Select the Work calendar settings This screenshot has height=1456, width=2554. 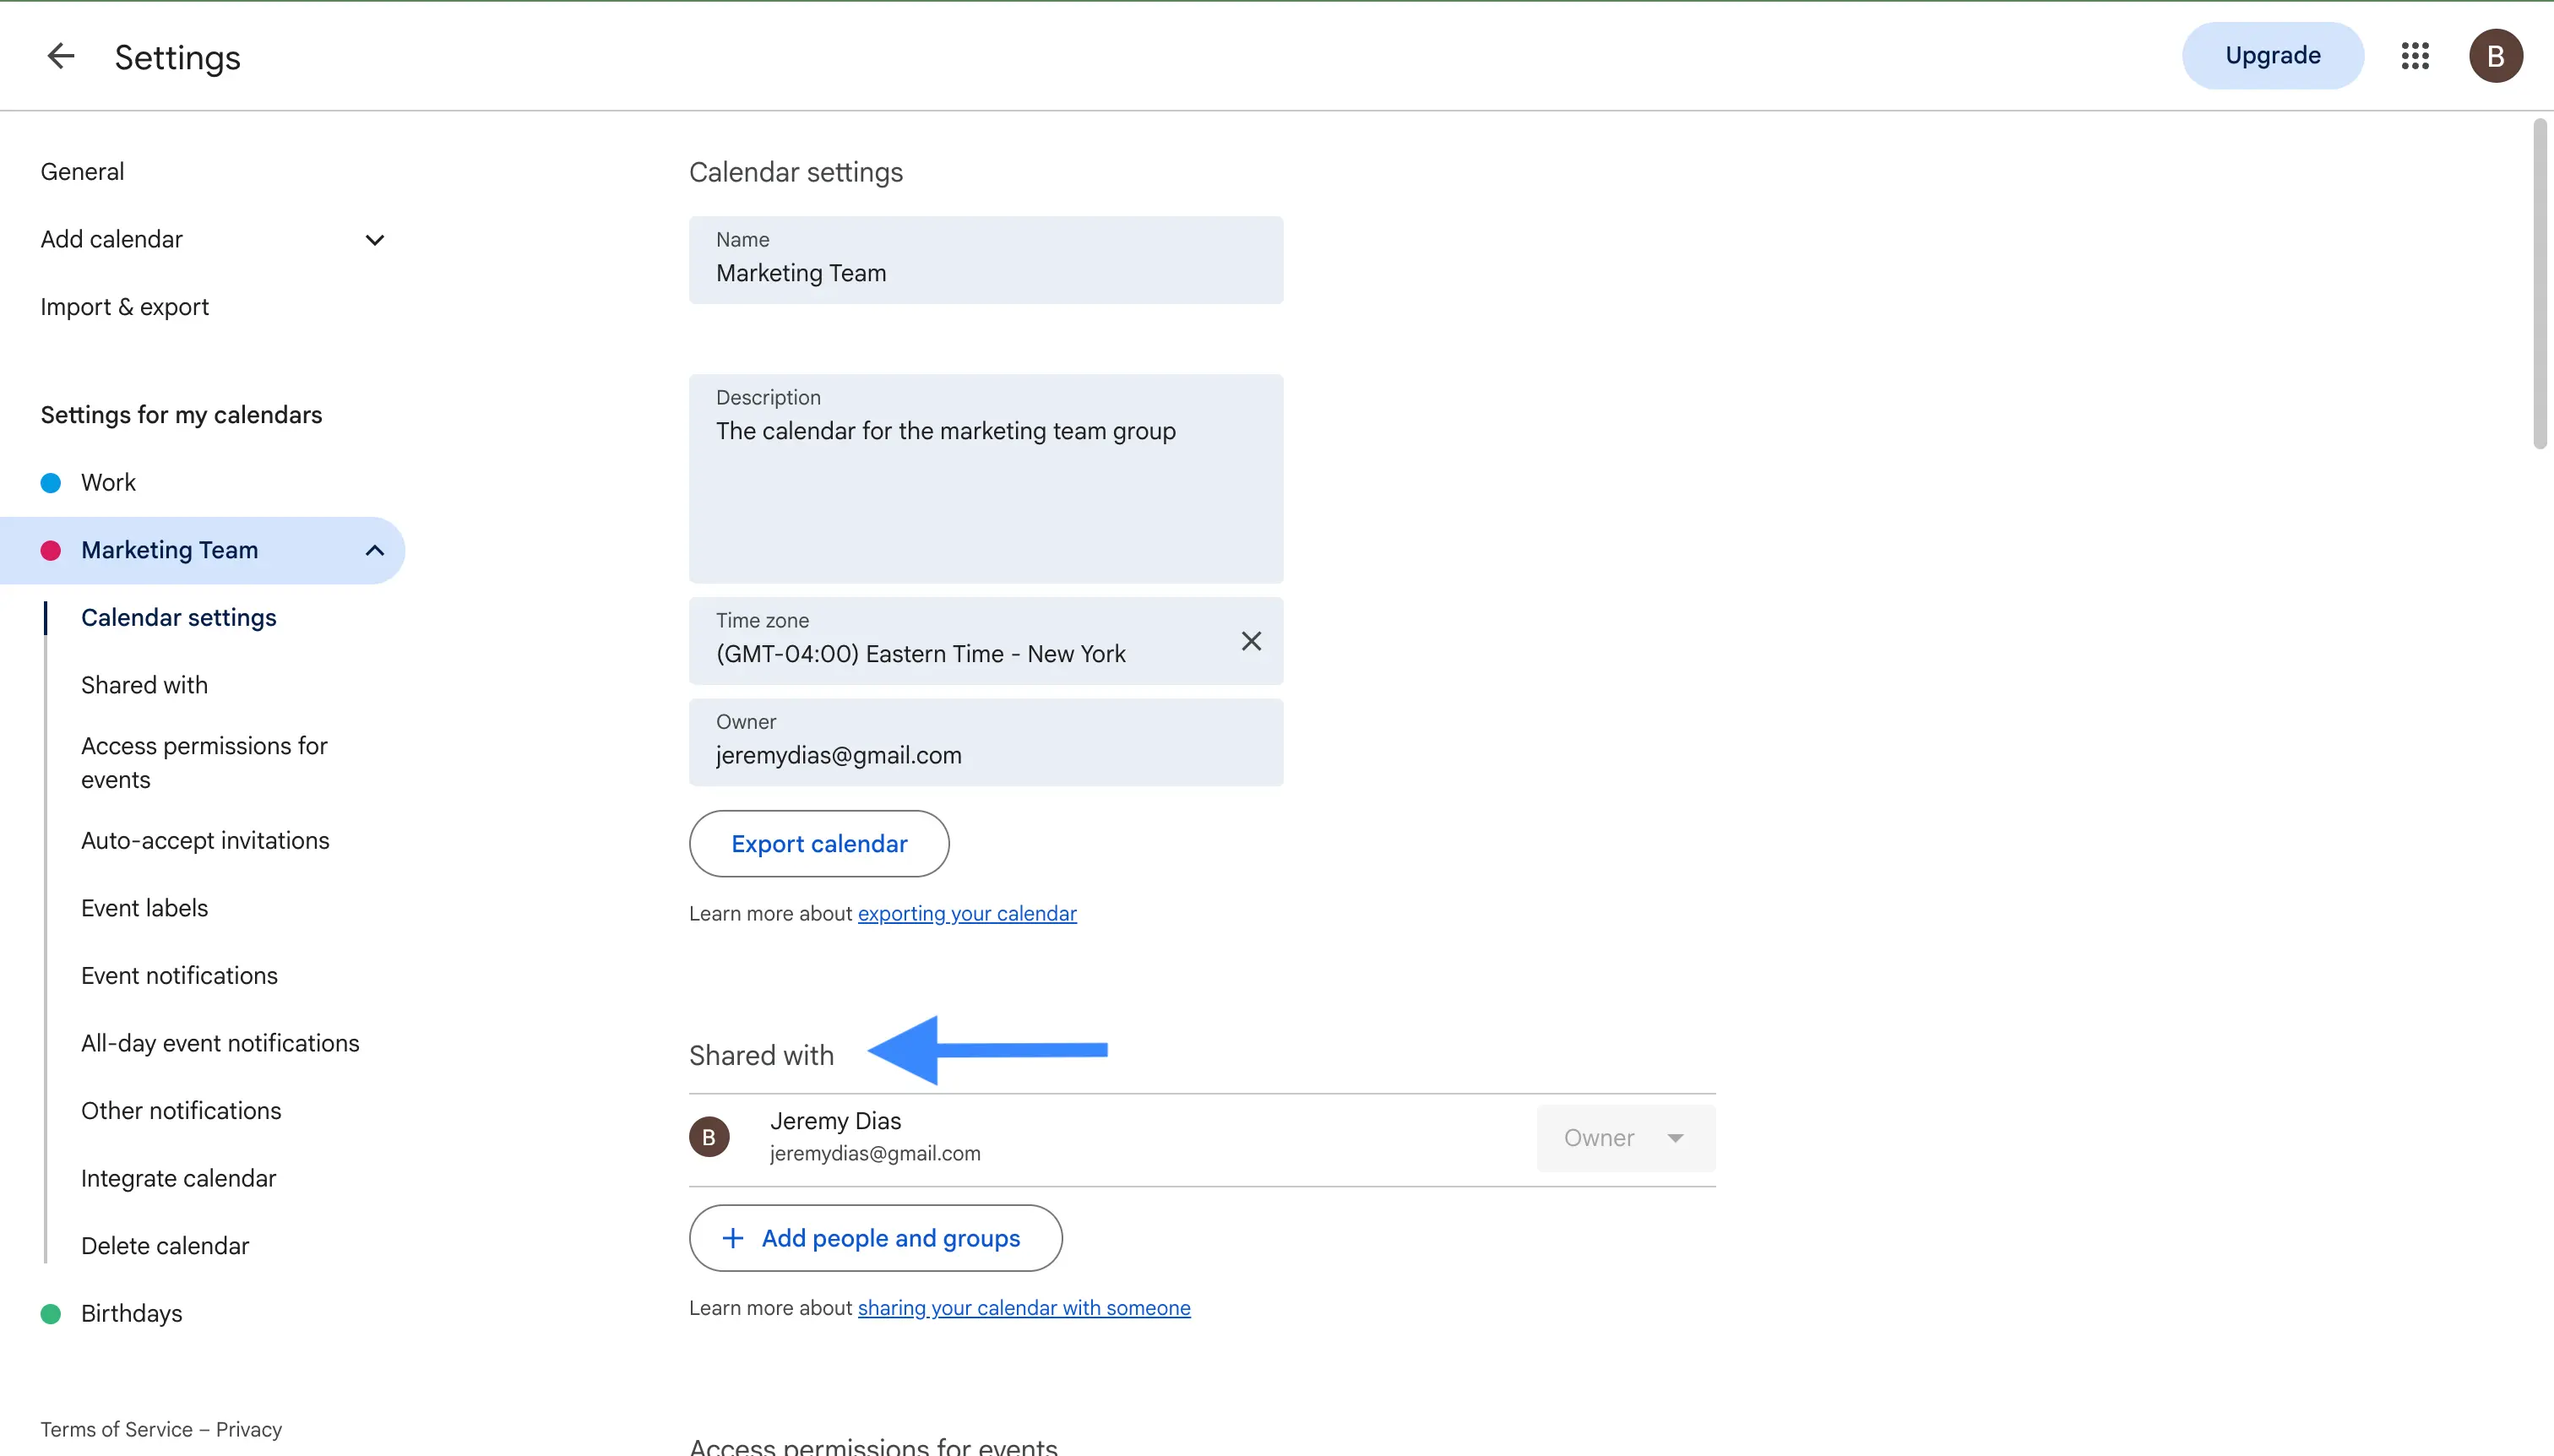(108, 483)
